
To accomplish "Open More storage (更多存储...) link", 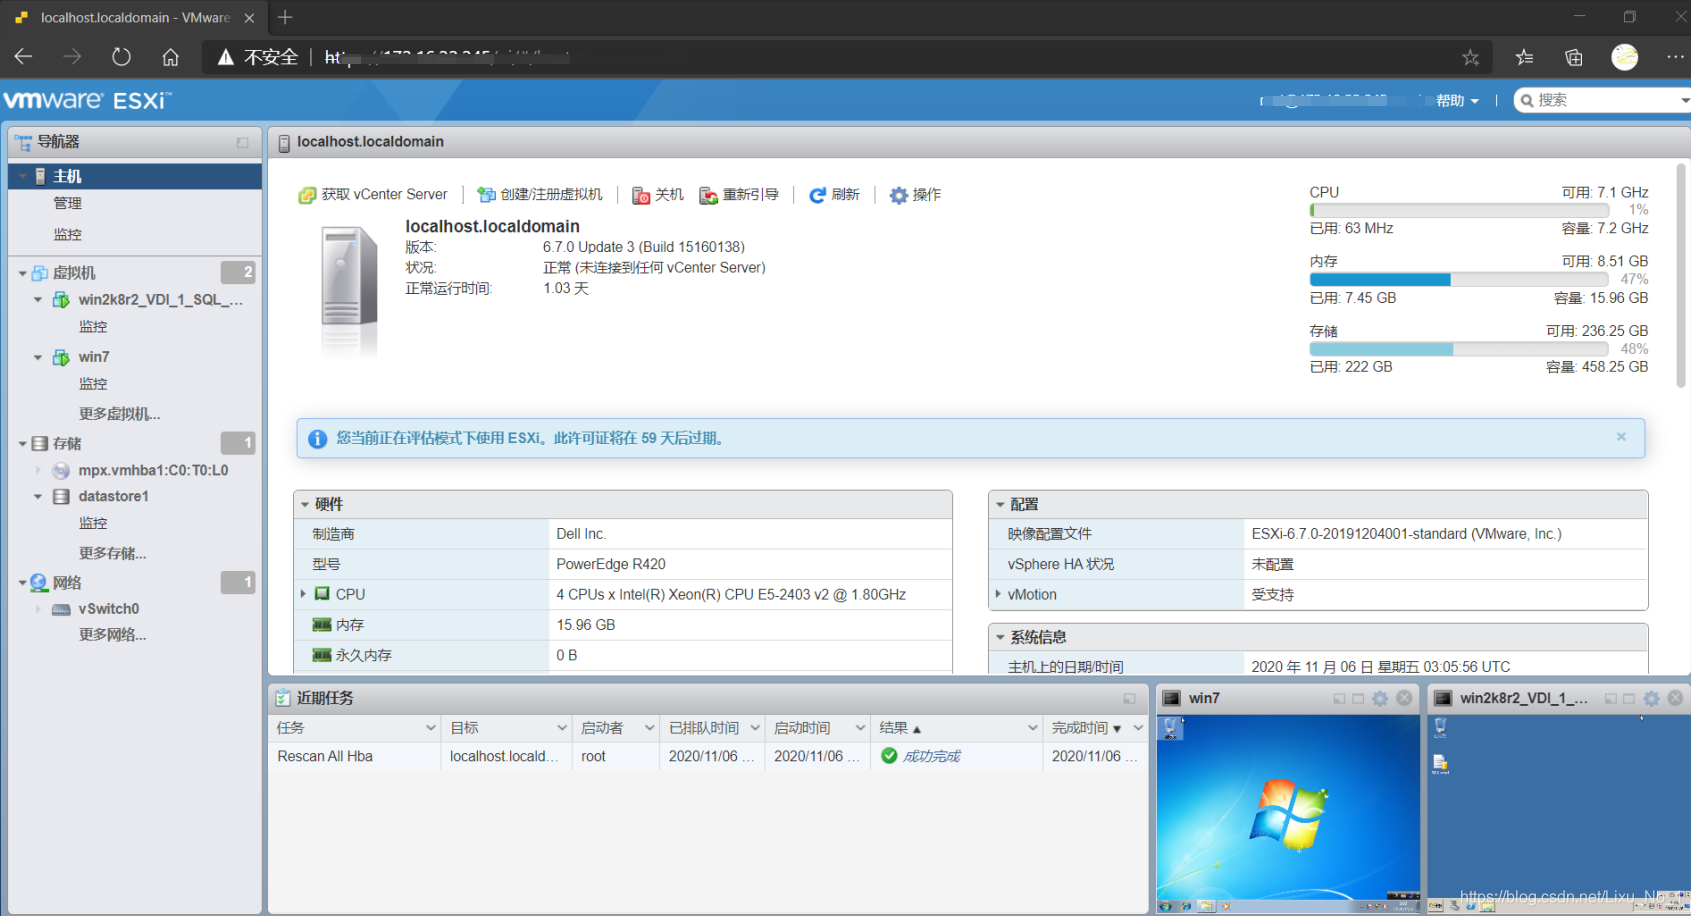I will [x=112, y=553].
